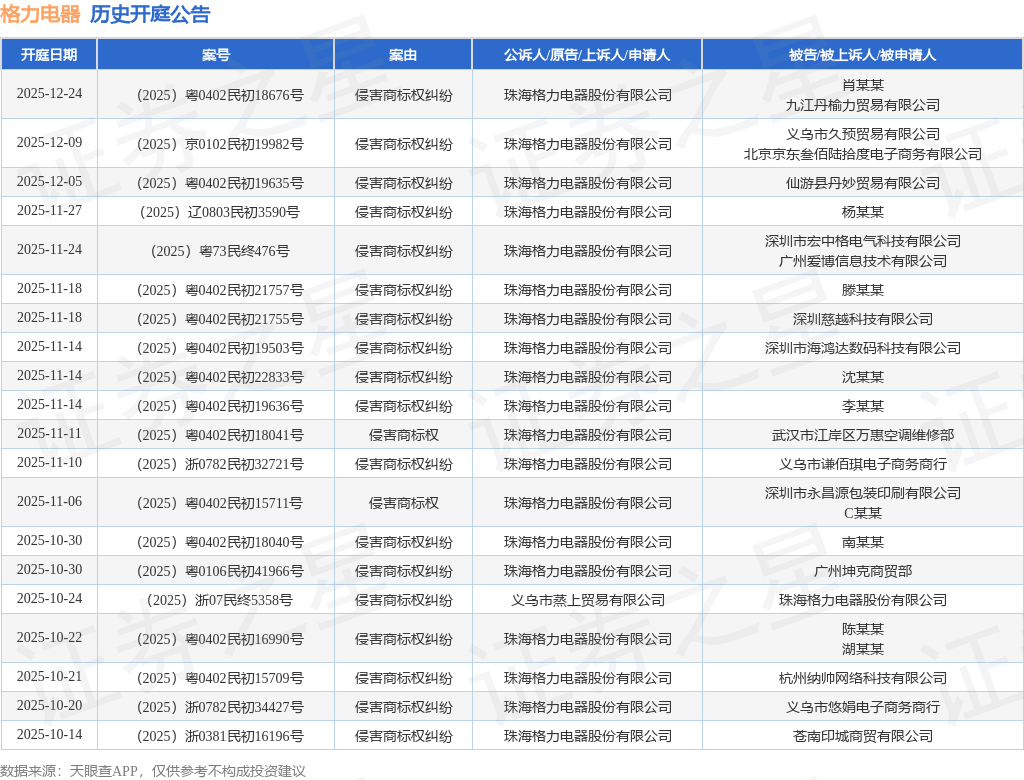
Task: Click defendant C某某
Action: [863, 513]
